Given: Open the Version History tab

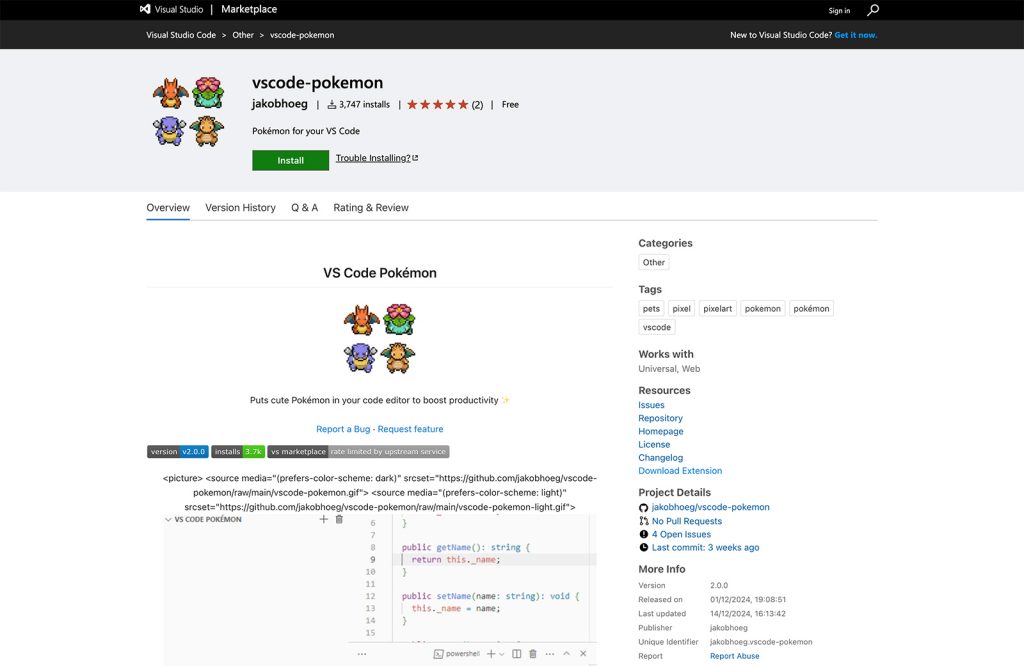Looking at the screenshot, I should 240,208.
